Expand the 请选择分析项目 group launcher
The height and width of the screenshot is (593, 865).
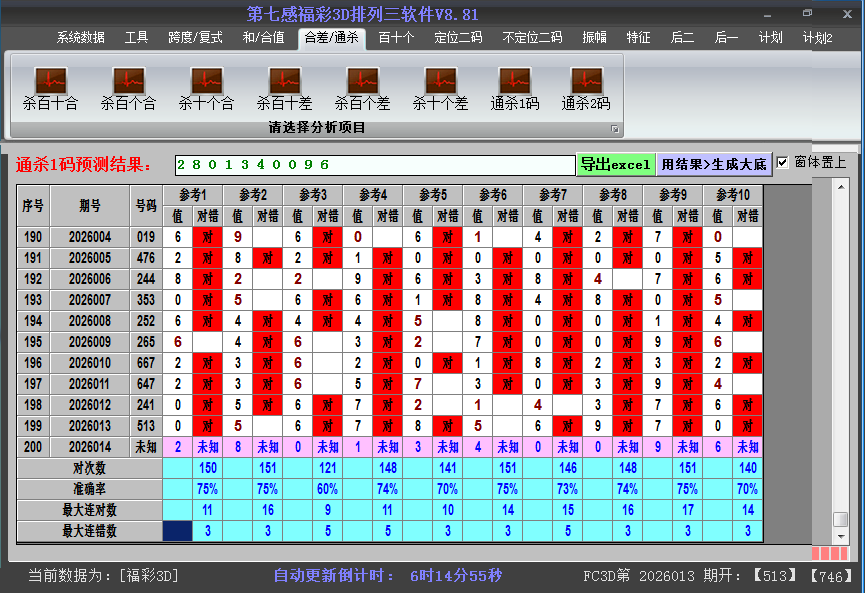click(615, 129)
